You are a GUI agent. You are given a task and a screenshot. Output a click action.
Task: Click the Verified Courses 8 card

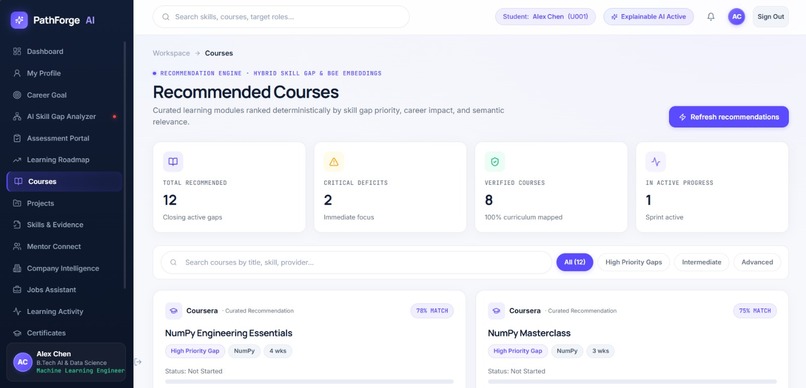[551, 187]
